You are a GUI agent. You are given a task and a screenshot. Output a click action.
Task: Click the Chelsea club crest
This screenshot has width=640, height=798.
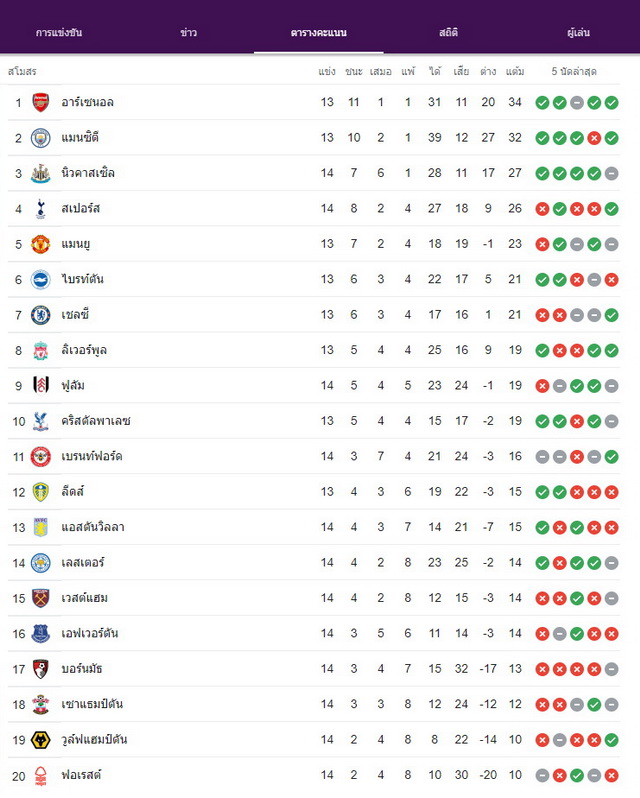(x=41, y=315)
